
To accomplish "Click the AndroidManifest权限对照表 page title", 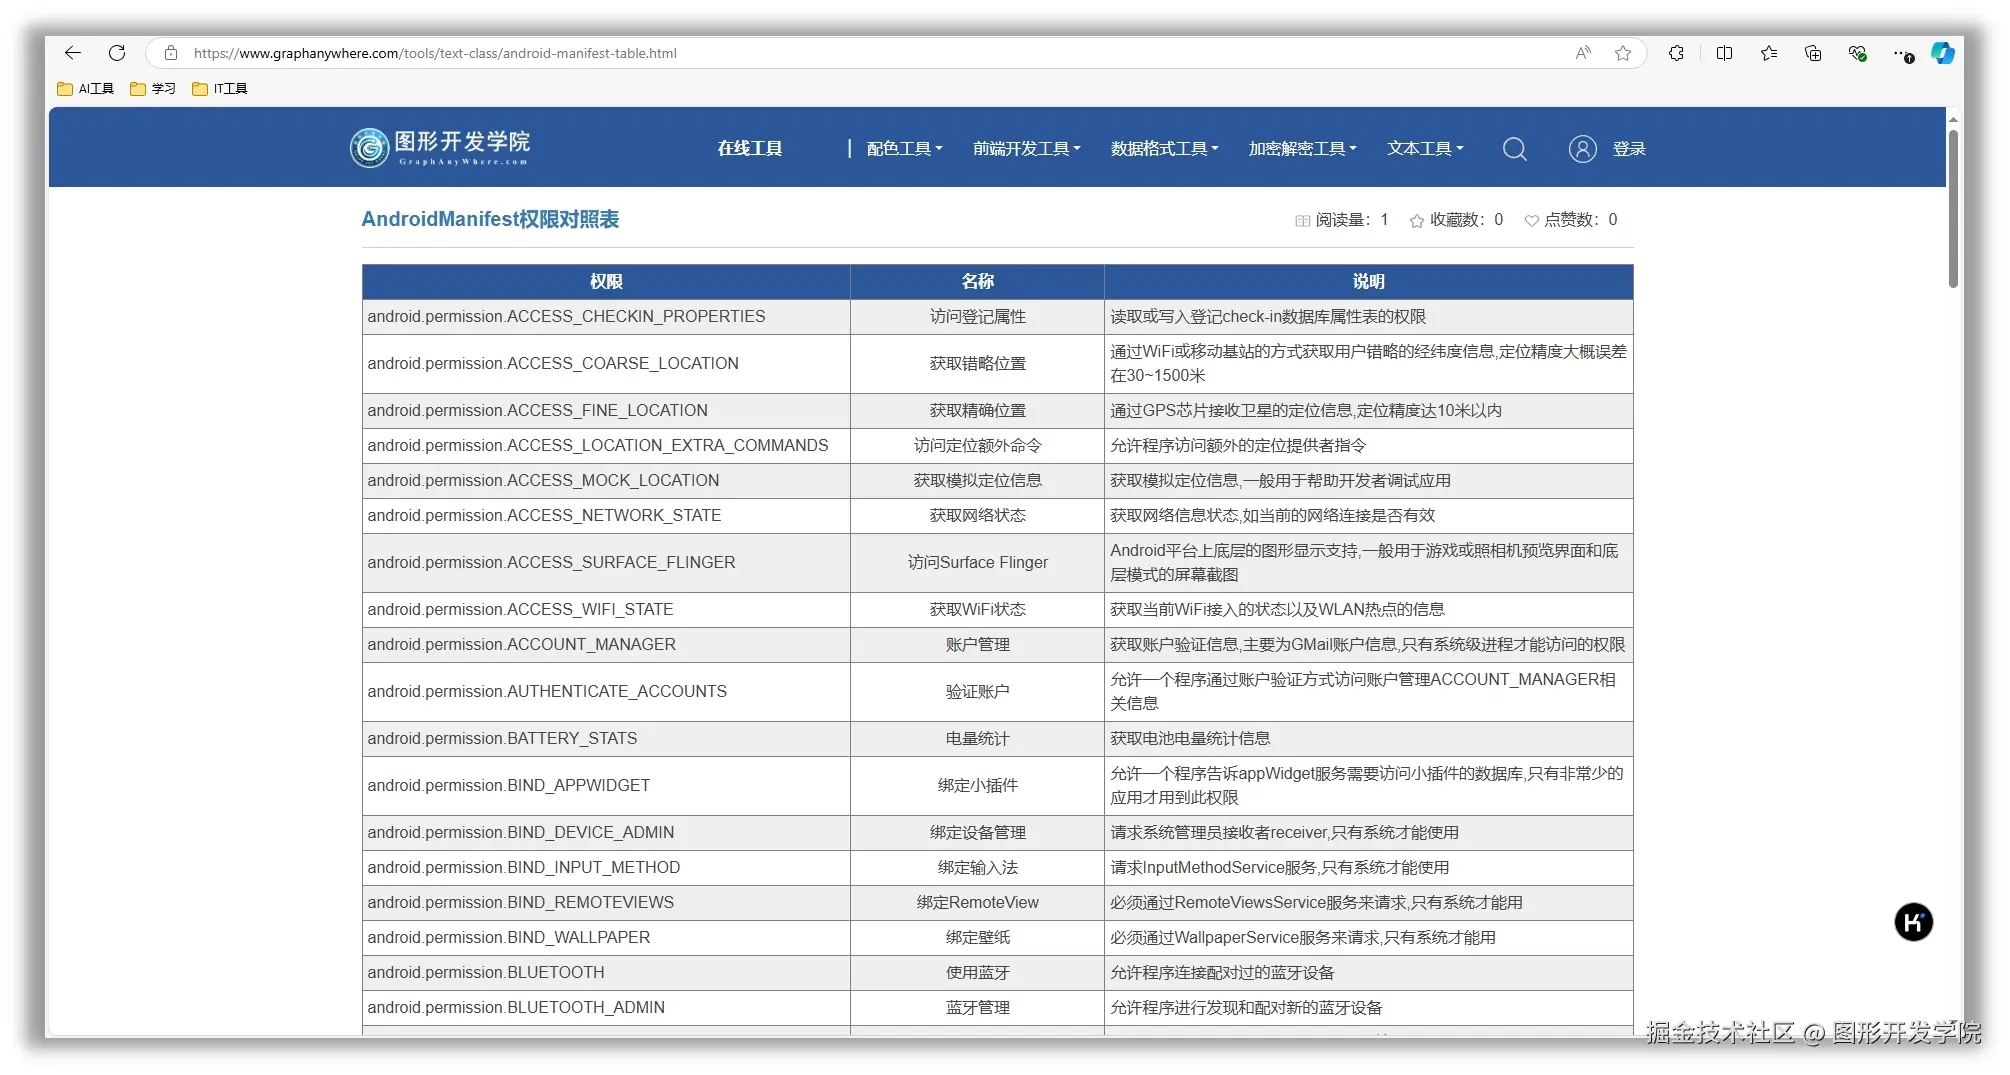I will 490,219.
